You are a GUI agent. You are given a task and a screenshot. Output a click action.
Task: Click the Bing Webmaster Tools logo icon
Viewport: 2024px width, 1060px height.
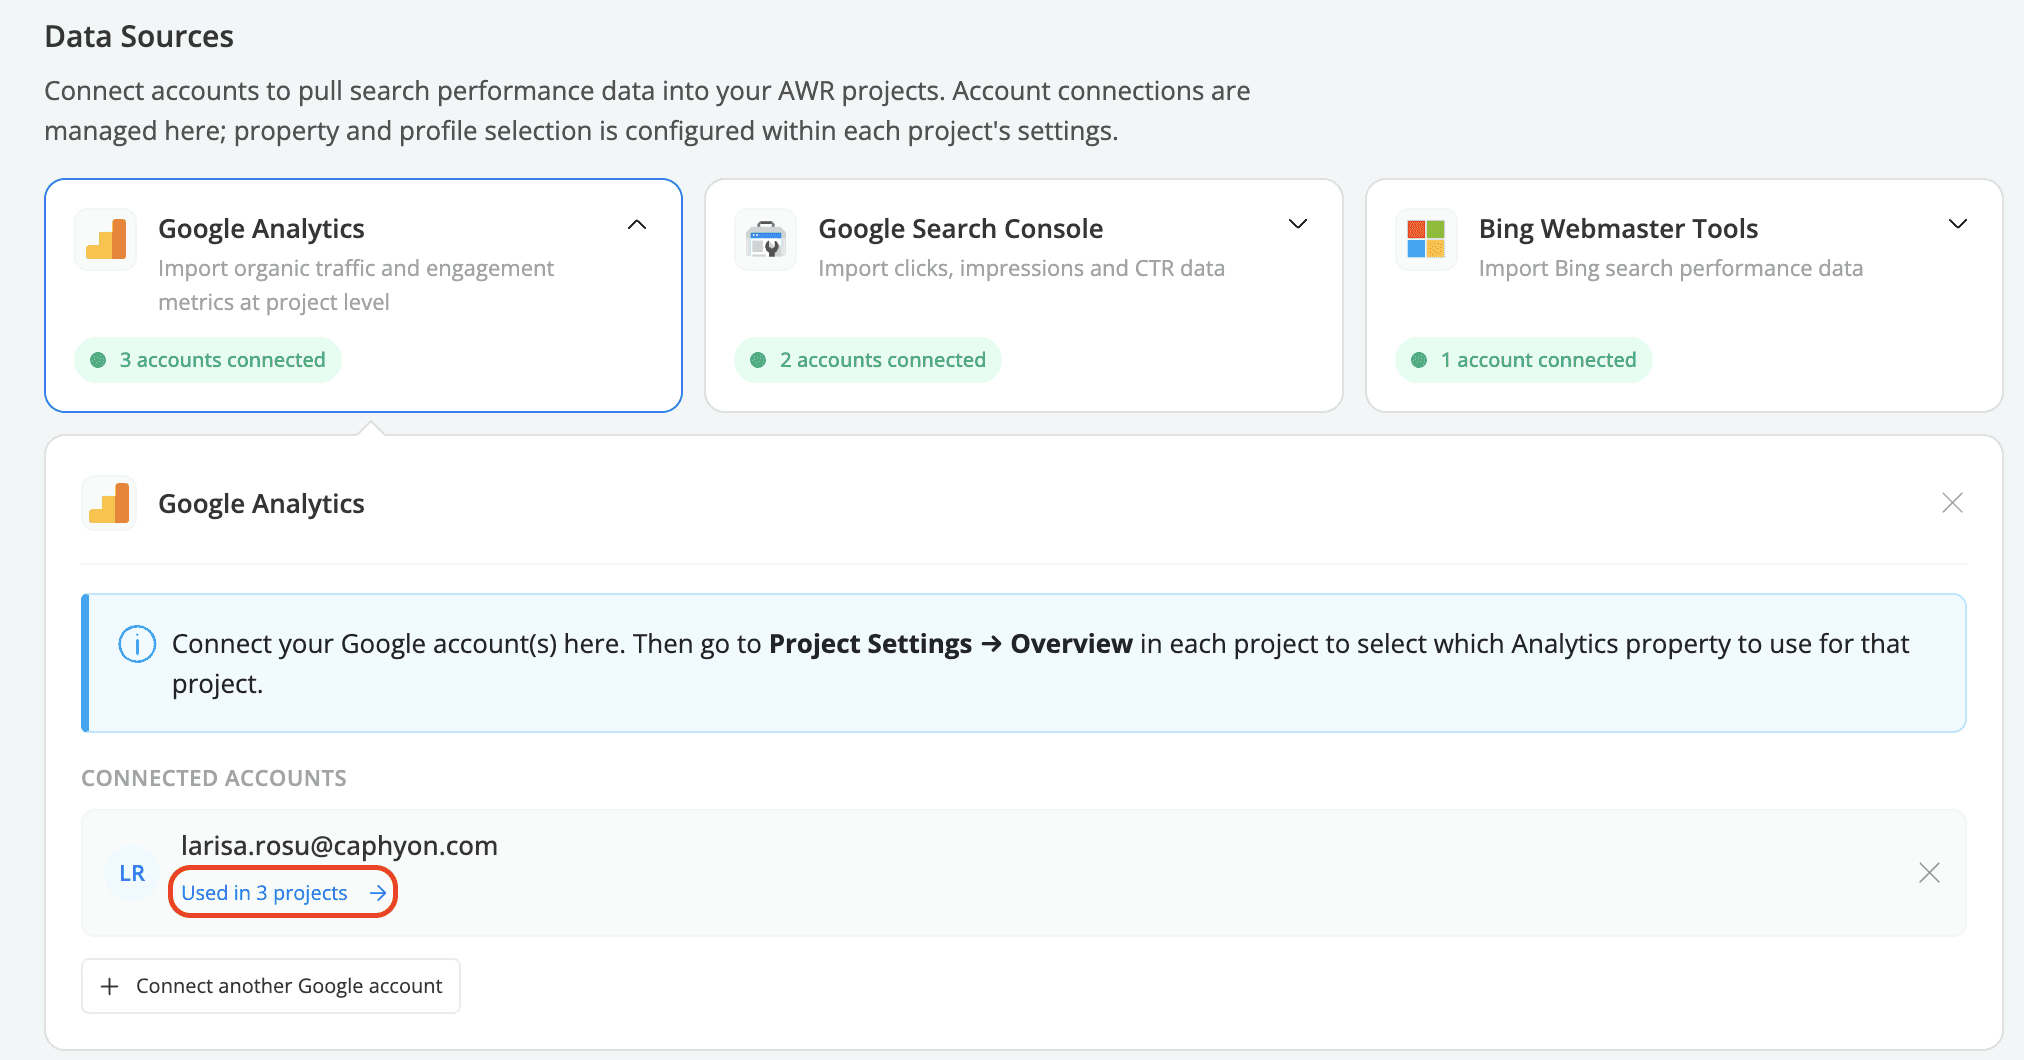click(1426, 240)
